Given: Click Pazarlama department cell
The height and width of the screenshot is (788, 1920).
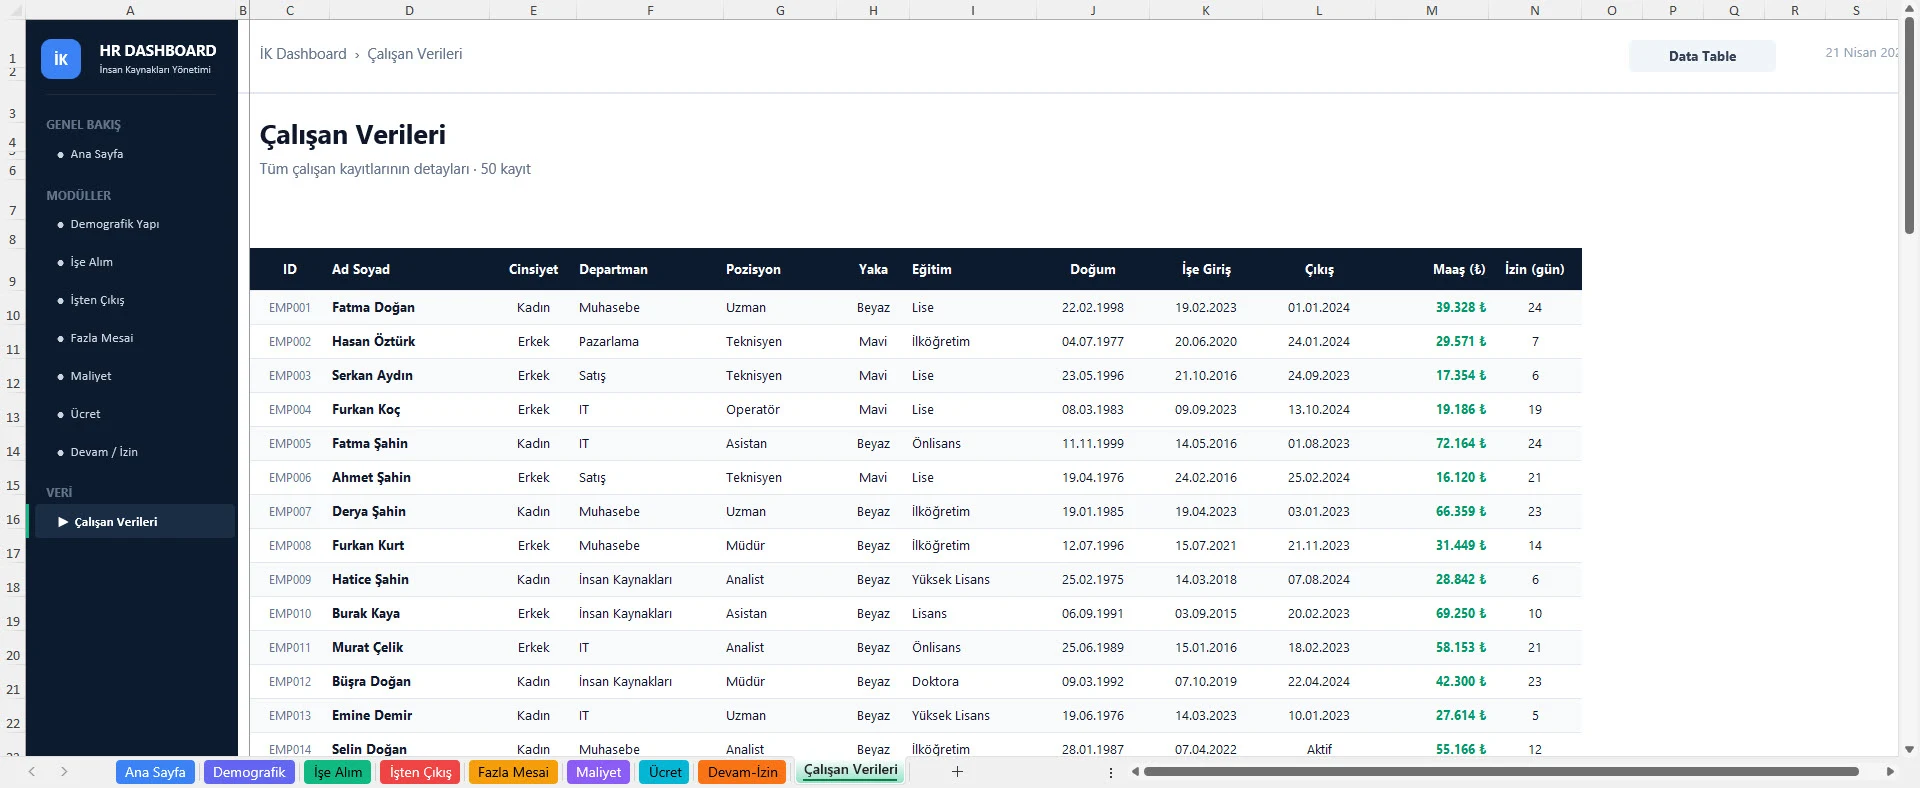Looking at the screenshot, I should [609, 341].
